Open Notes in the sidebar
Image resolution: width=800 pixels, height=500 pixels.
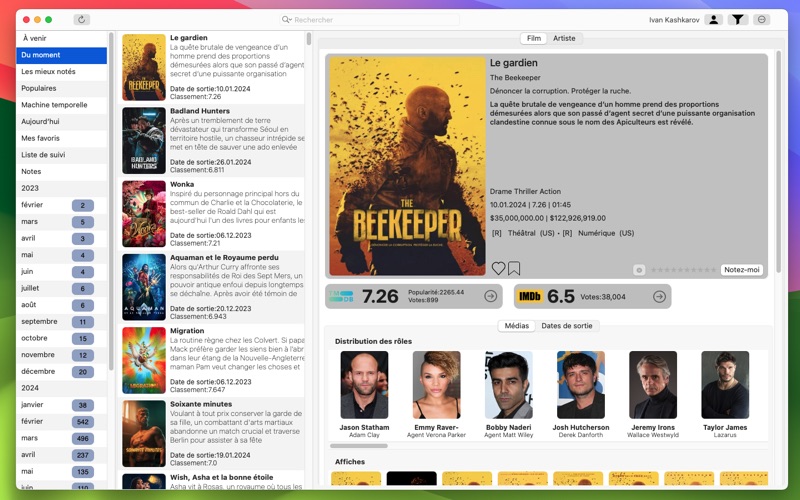(x=61, y=171)
